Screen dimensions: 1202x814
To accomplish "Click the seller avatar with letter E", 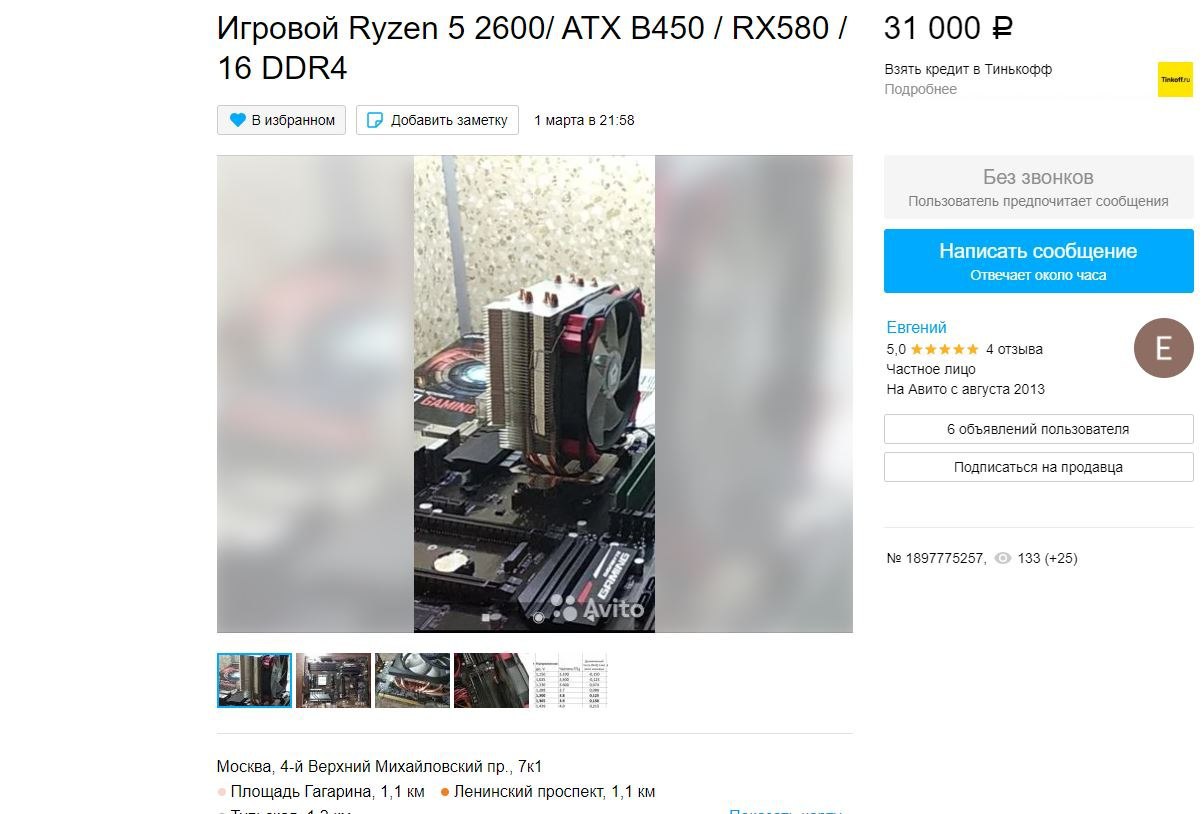I will (x=1163, y=348).
